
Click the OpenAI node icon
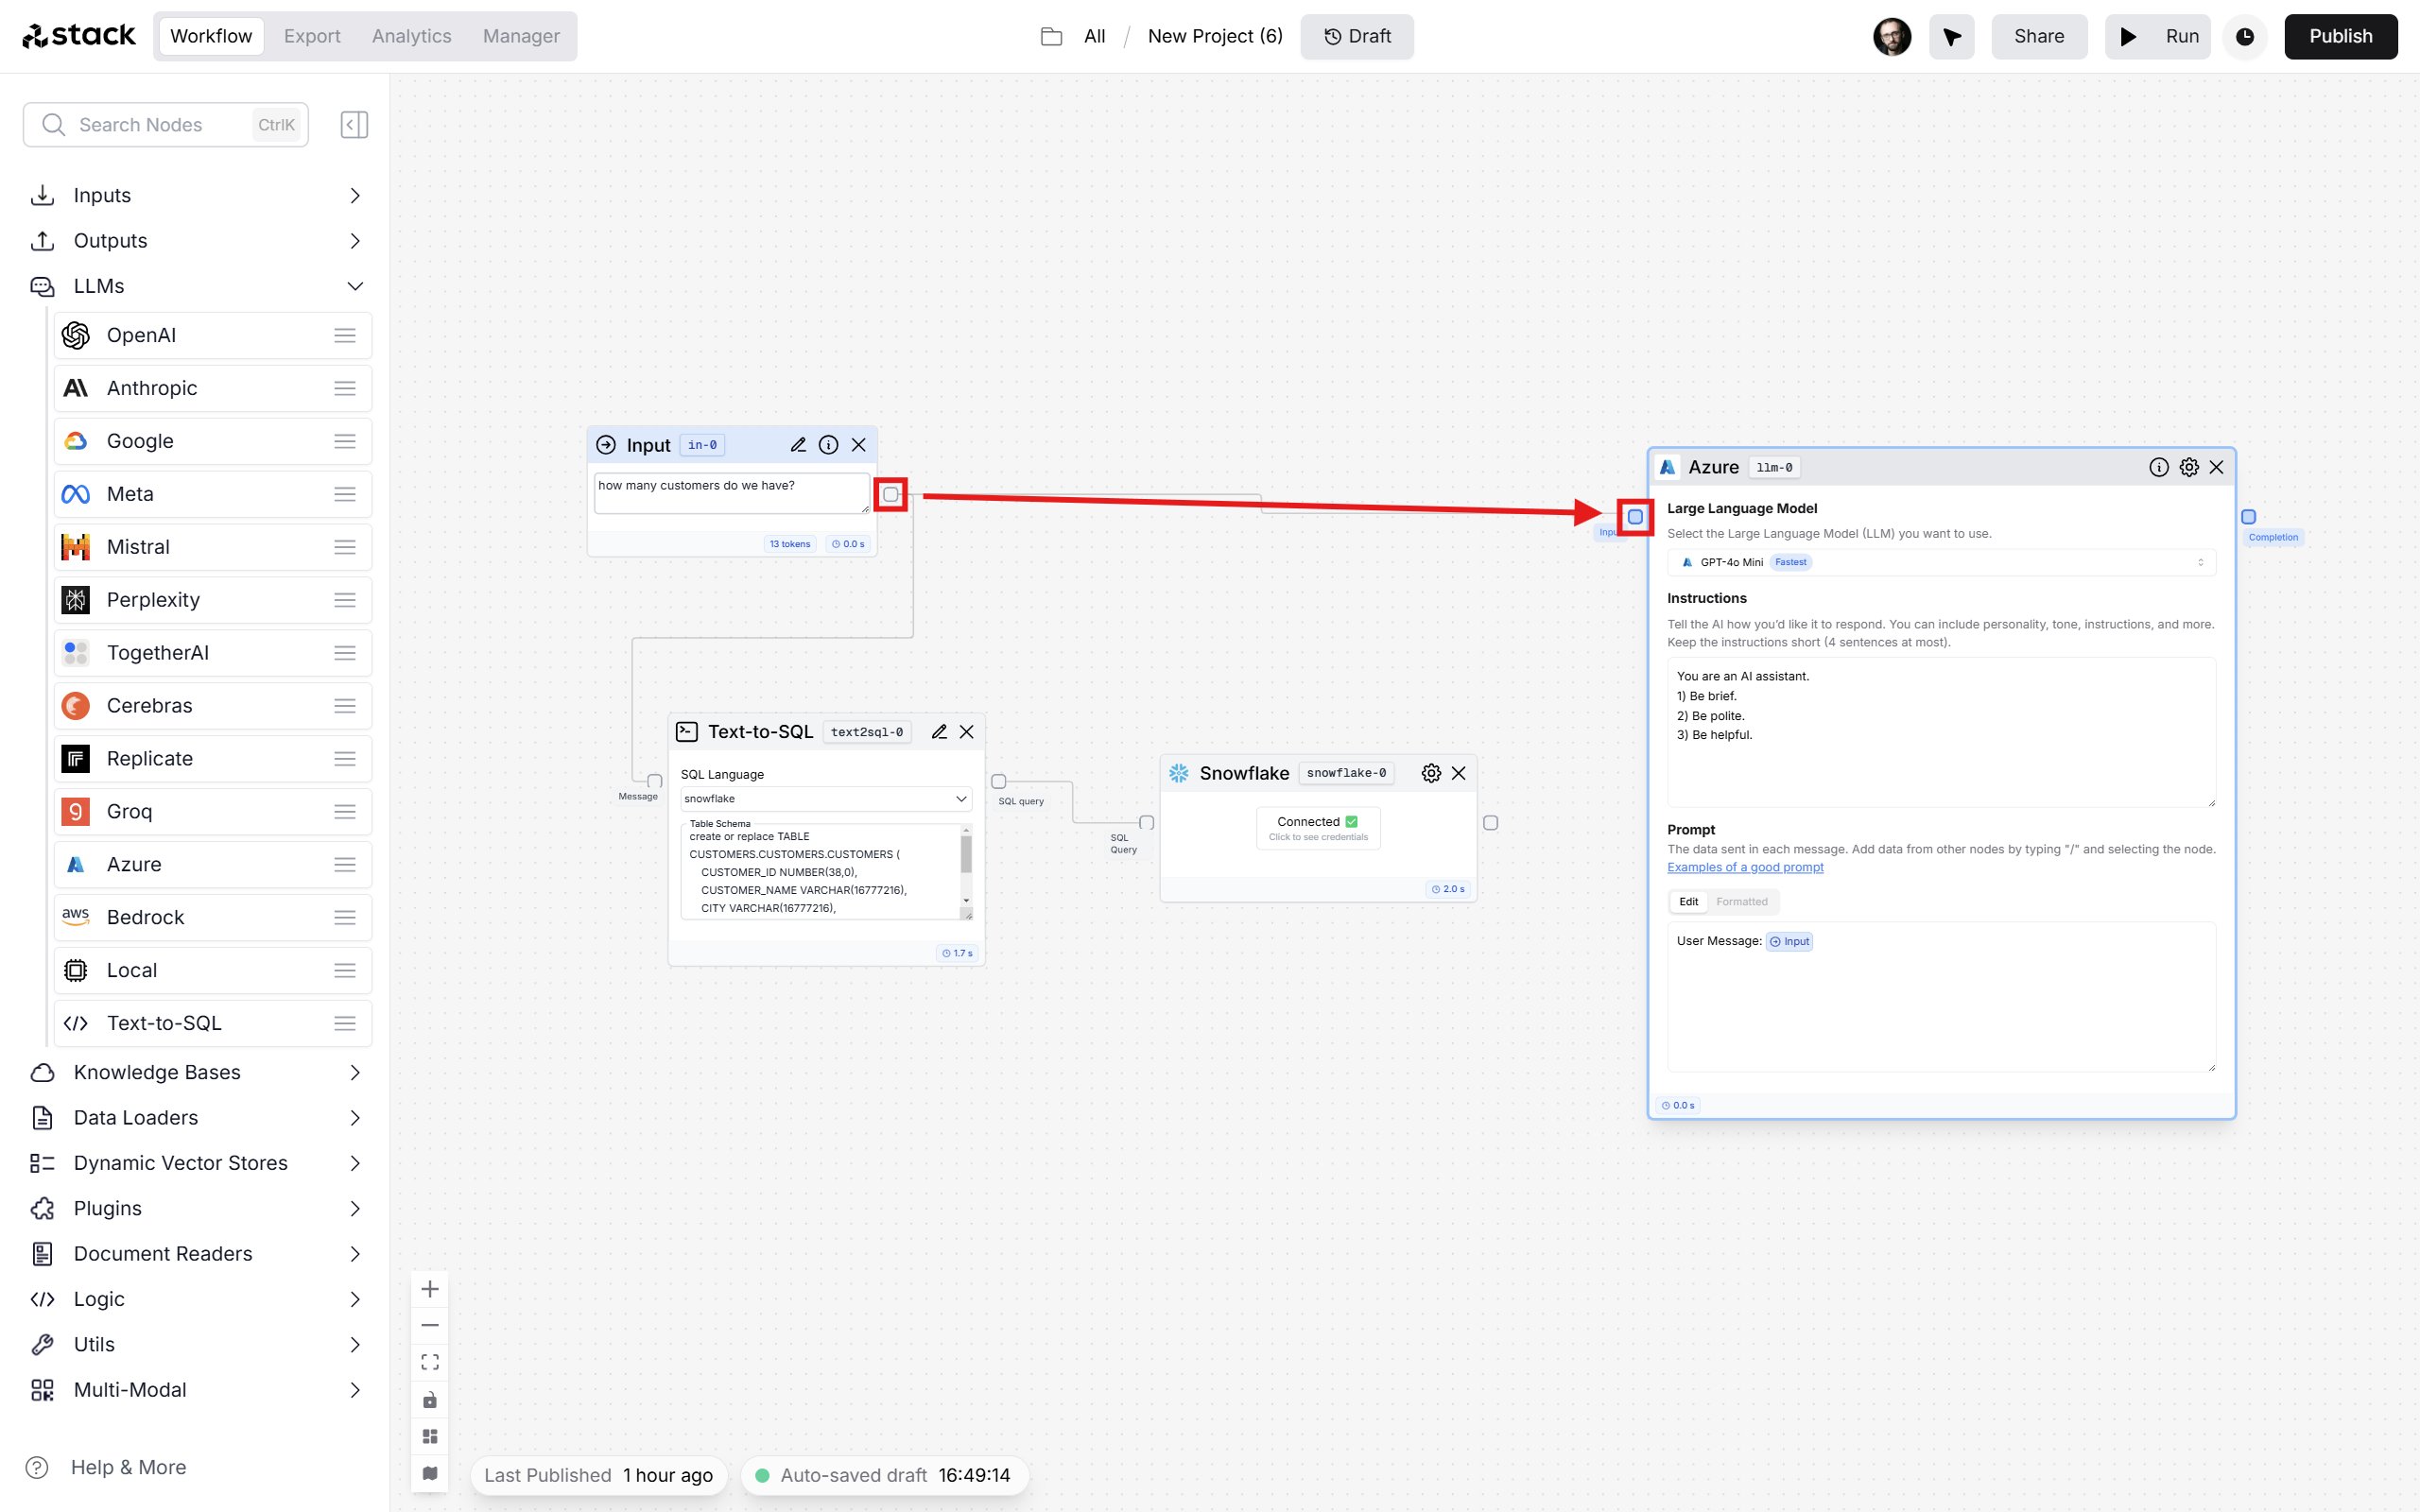tap(76, 335)
